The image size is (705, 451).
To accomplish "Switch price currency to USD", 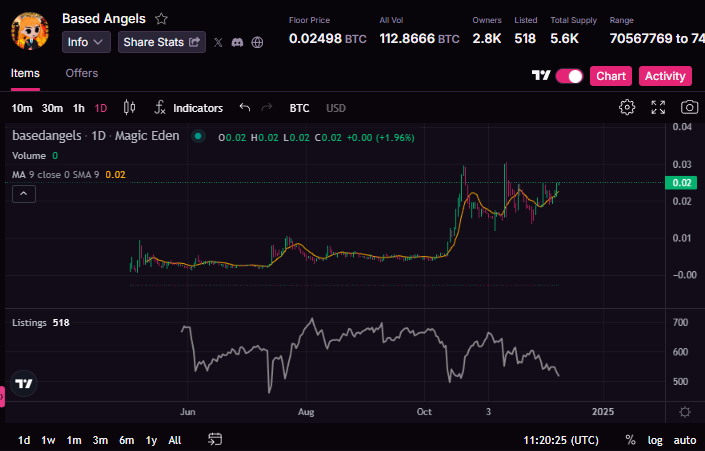I will [336, 108].
